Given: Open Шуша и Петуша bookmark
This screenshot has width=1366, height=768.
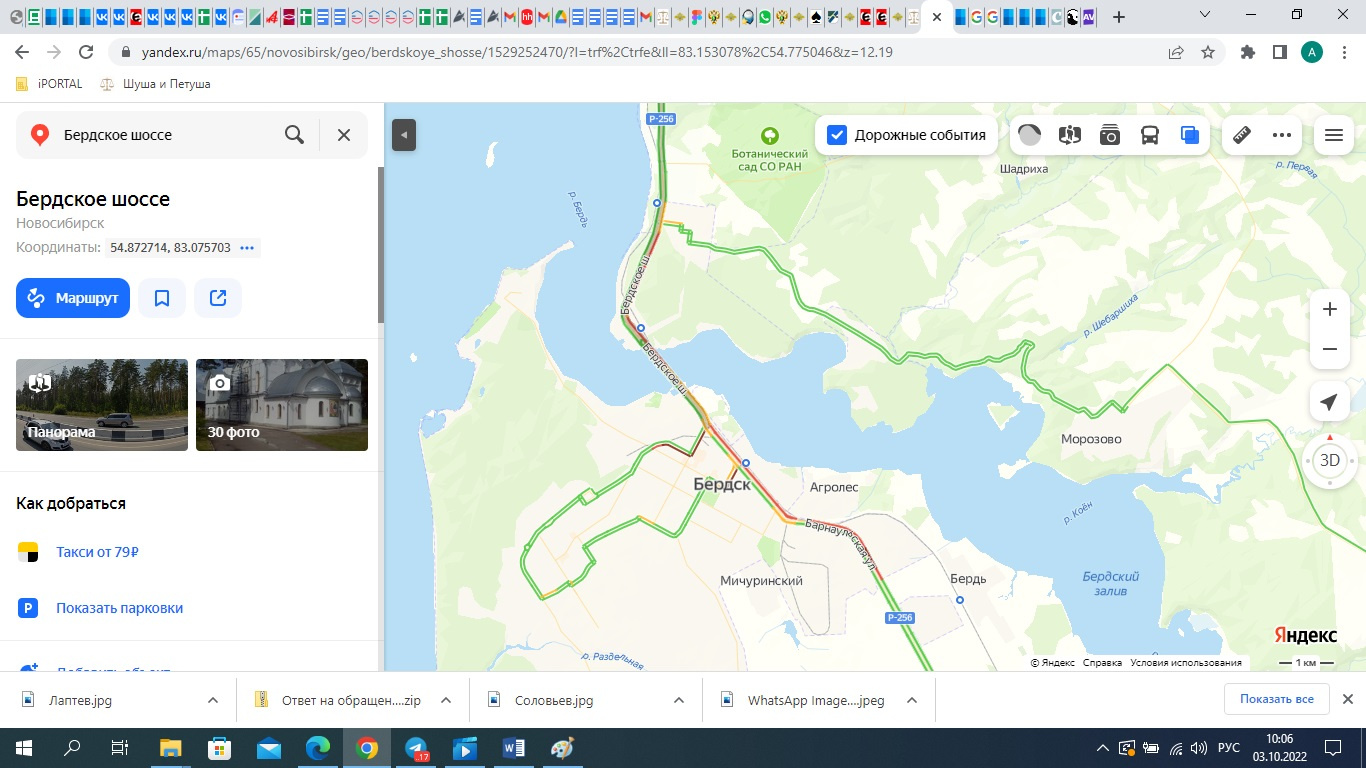Looking at the screenshot, I should [155, 84].
